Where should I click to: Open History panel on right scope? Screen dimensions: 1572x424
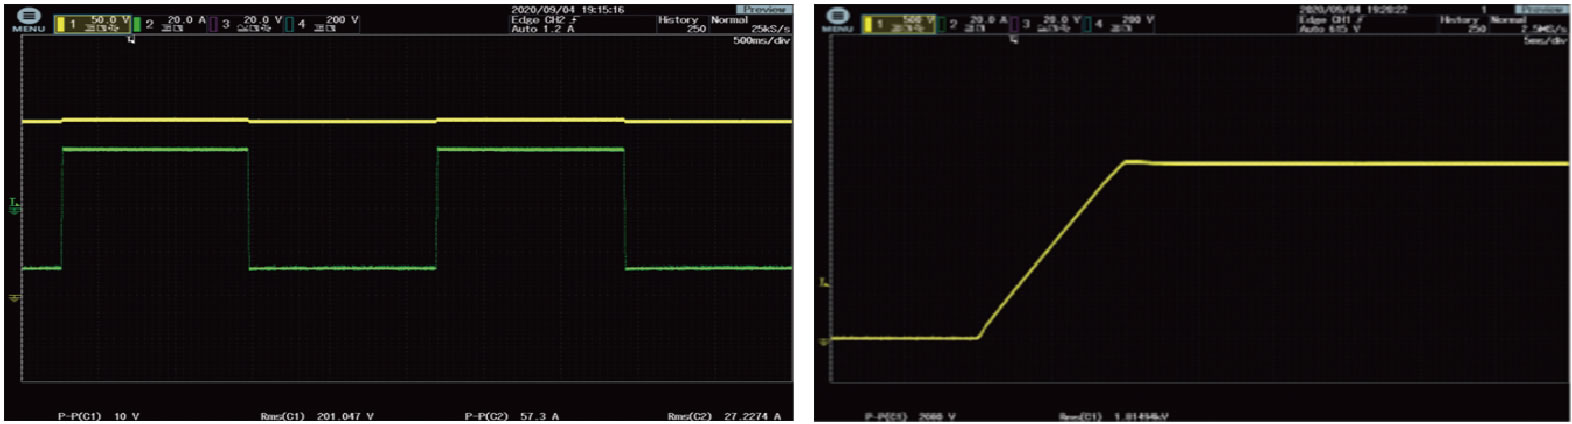click(1460, 23)
